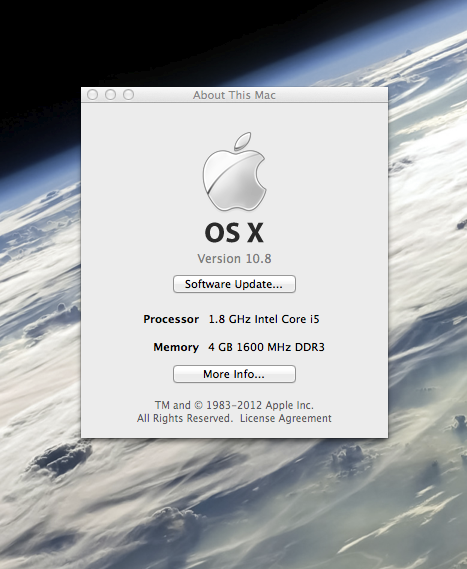Click the Version 10.8 text

[234, 259]
